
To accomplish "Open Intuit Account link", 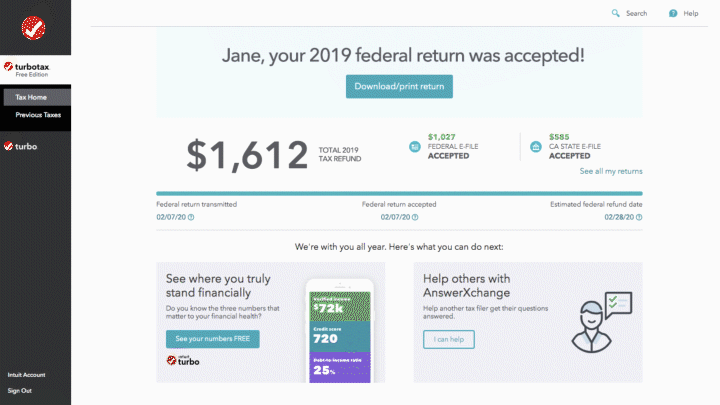I will click(26, 375).
